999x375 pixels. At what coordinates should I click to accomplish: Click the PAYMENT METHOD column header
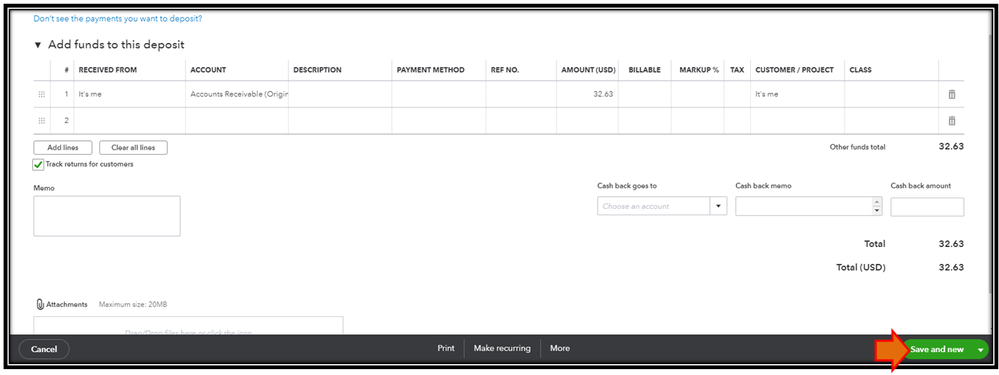(x=431, y=70)
